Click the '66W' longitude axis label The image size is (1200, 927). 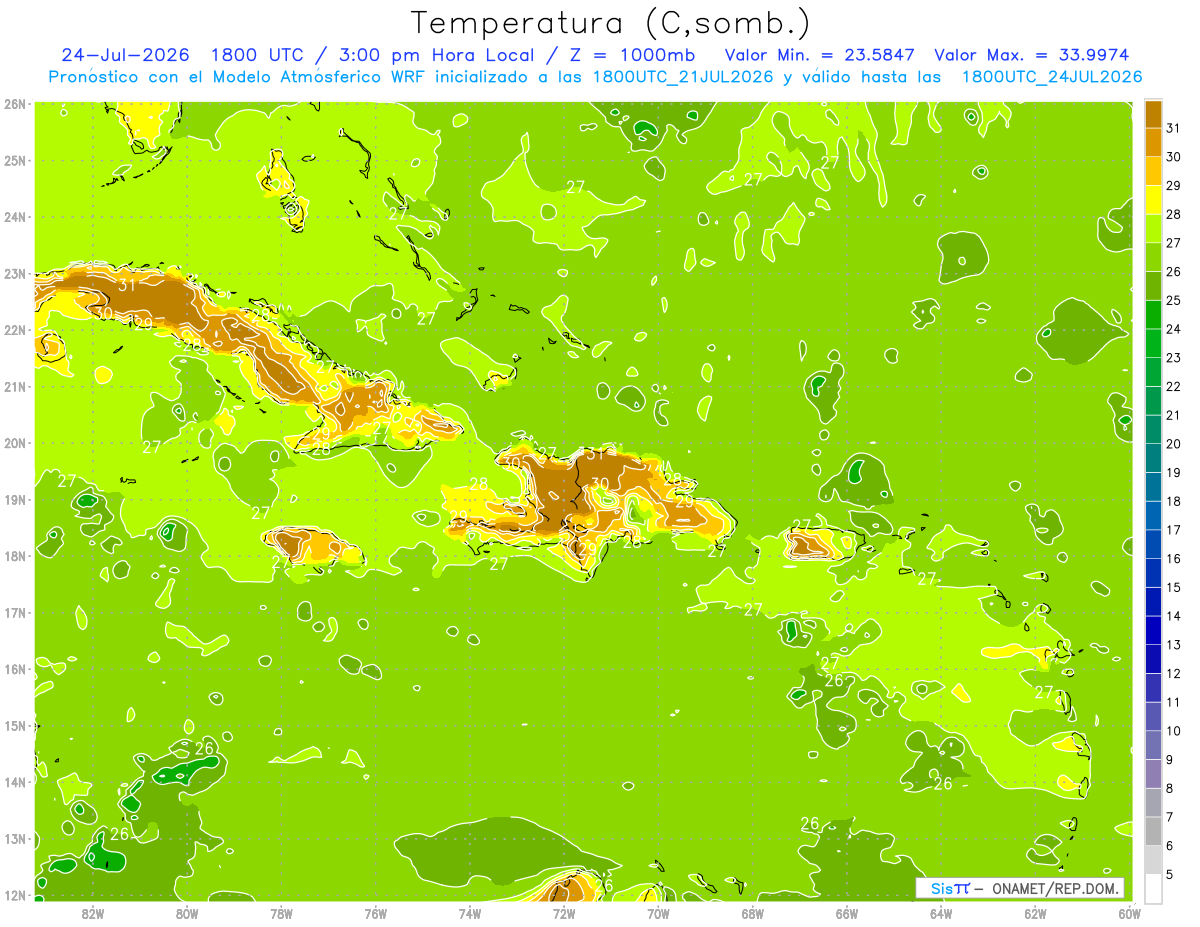coord(846,913)
